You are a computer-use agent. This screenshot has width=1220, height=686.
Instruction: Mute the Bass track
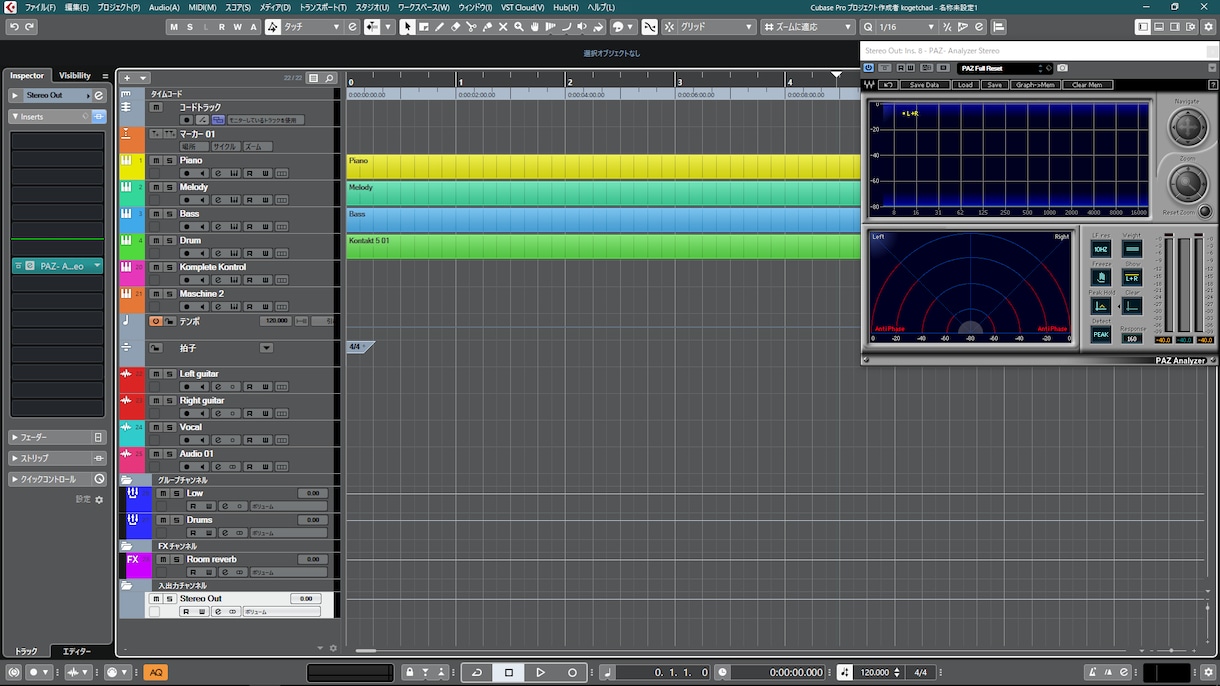pos(156,214)
